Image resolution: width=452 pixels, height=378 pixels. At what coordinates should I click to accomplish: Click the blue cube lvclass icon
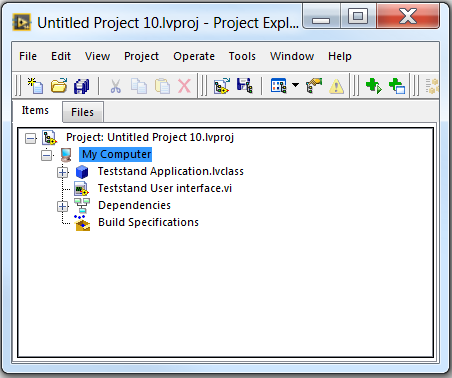pos(82,172)
